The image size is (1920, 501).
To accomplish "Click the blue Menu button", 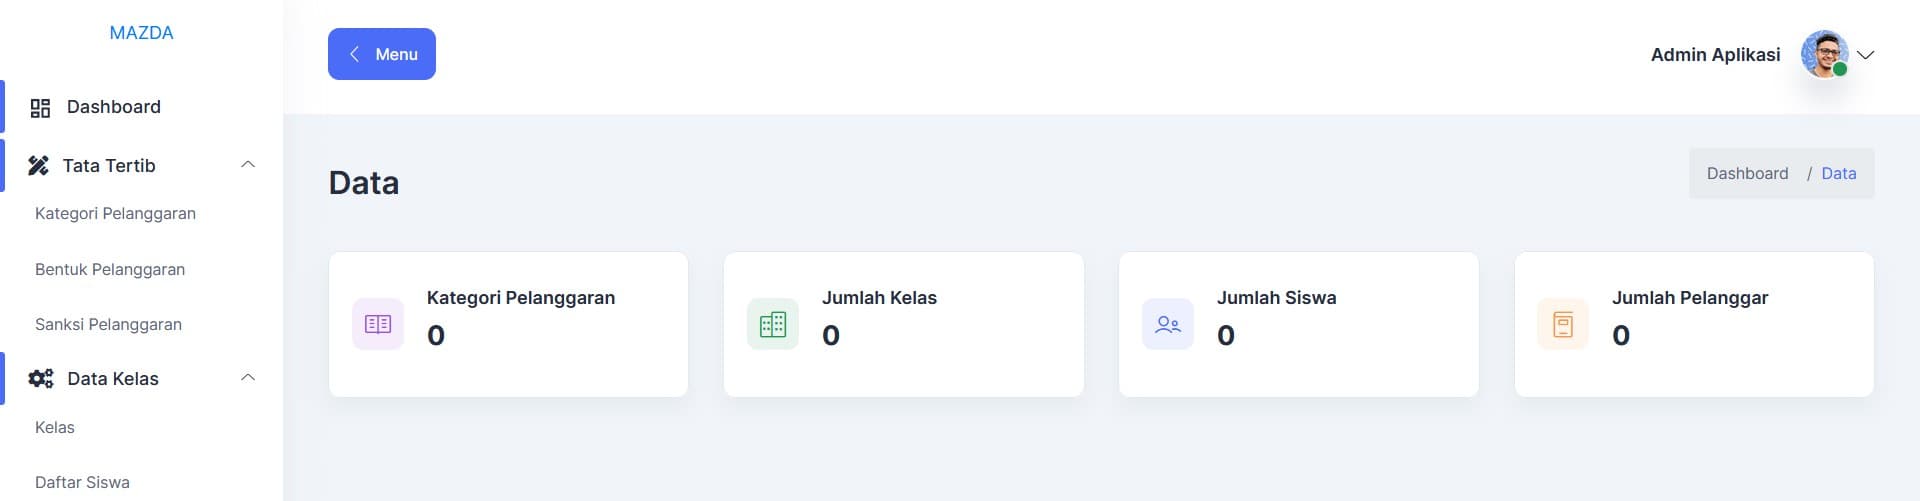I will pos(382,54).
